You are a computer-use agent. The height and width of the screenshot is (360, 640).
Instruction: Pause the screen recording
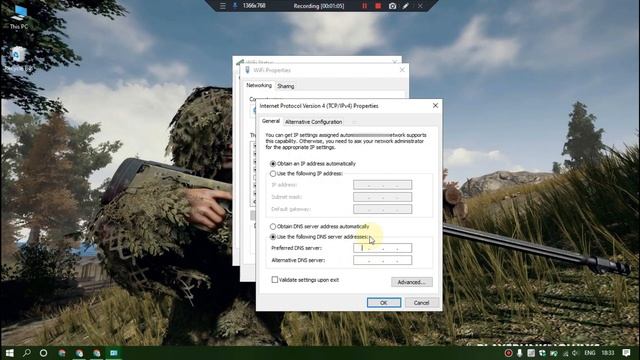click(364, 6)
